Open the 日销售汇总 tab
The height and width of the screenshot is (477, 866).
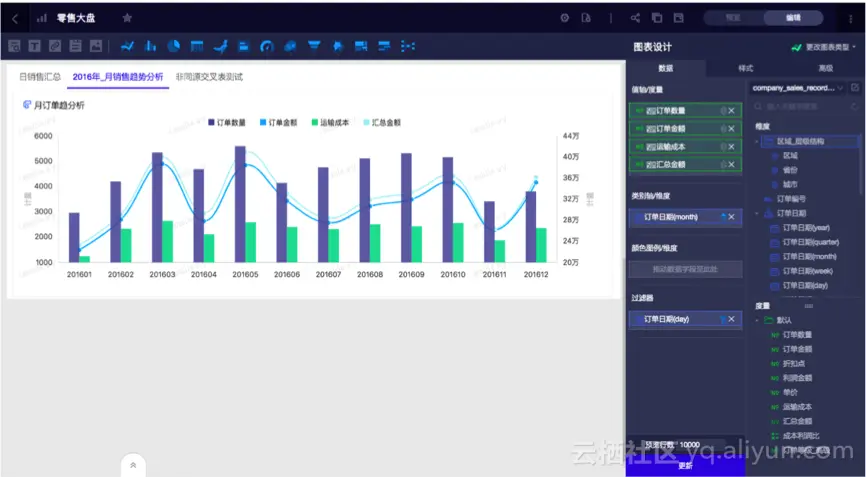[x=40, y=77]
